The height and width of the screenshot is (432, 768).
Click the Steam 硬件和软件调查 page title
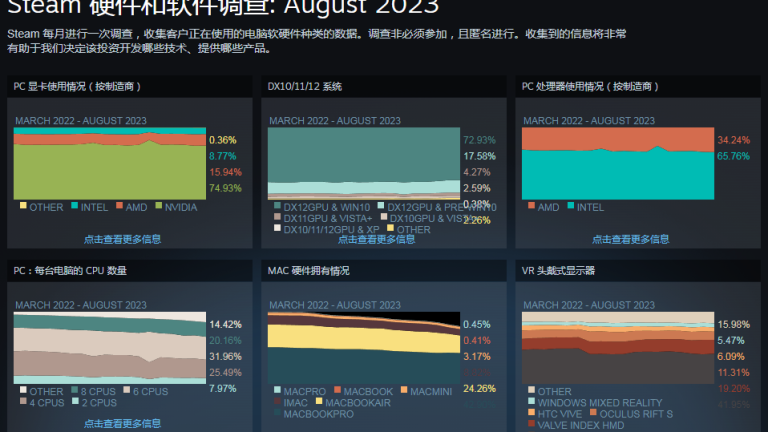[x=223, y=7]
